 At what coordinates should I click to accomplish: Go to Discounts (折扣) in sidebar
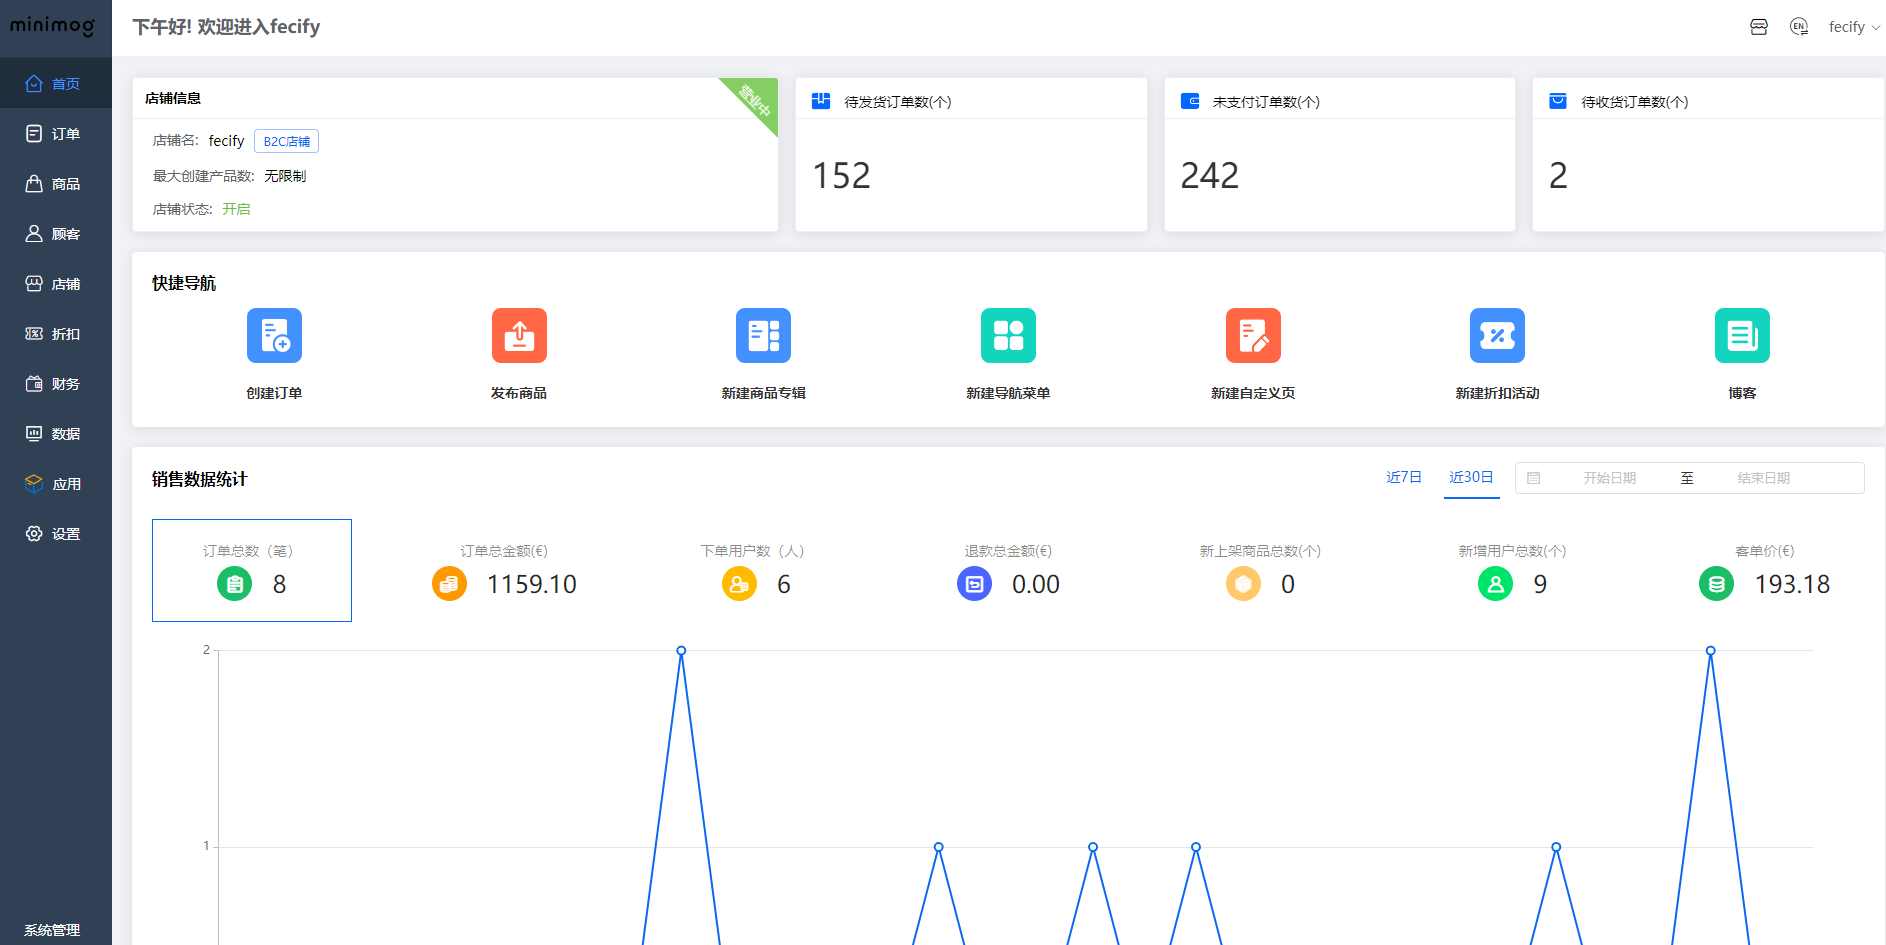[x=56, y=334]
